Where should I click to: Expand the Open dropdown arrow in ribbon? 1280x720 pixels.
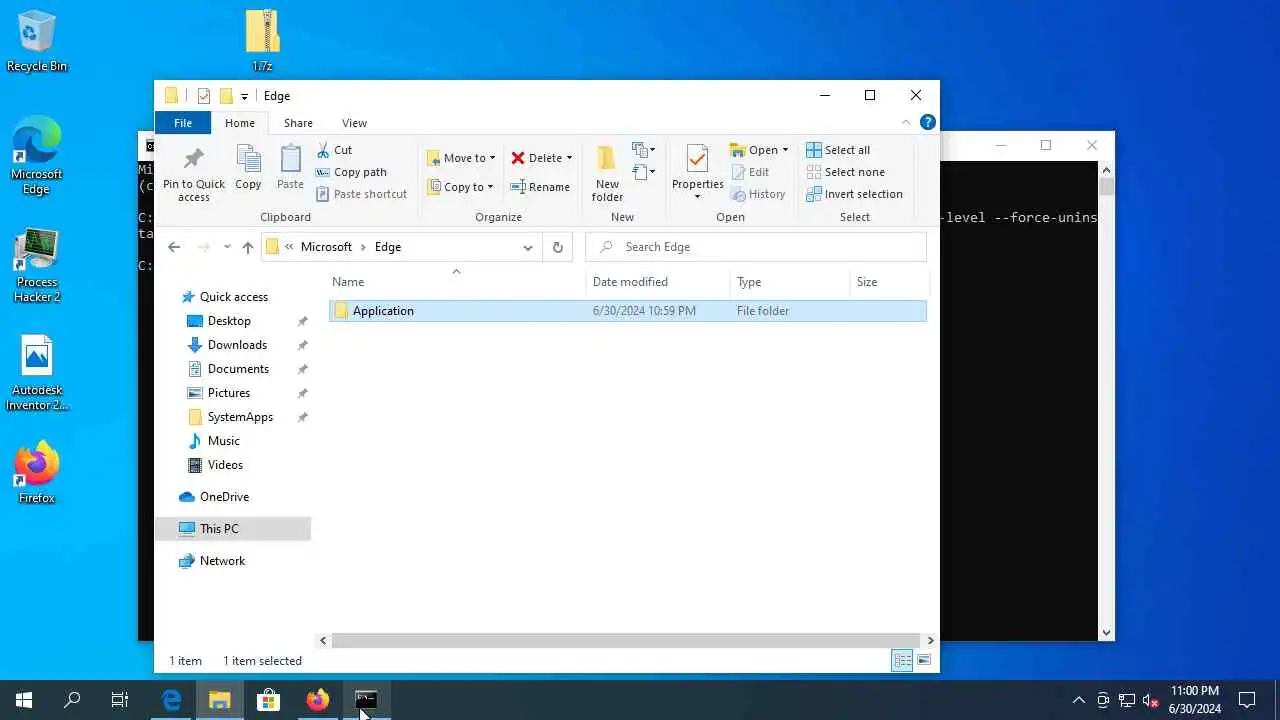coord(785,150)
